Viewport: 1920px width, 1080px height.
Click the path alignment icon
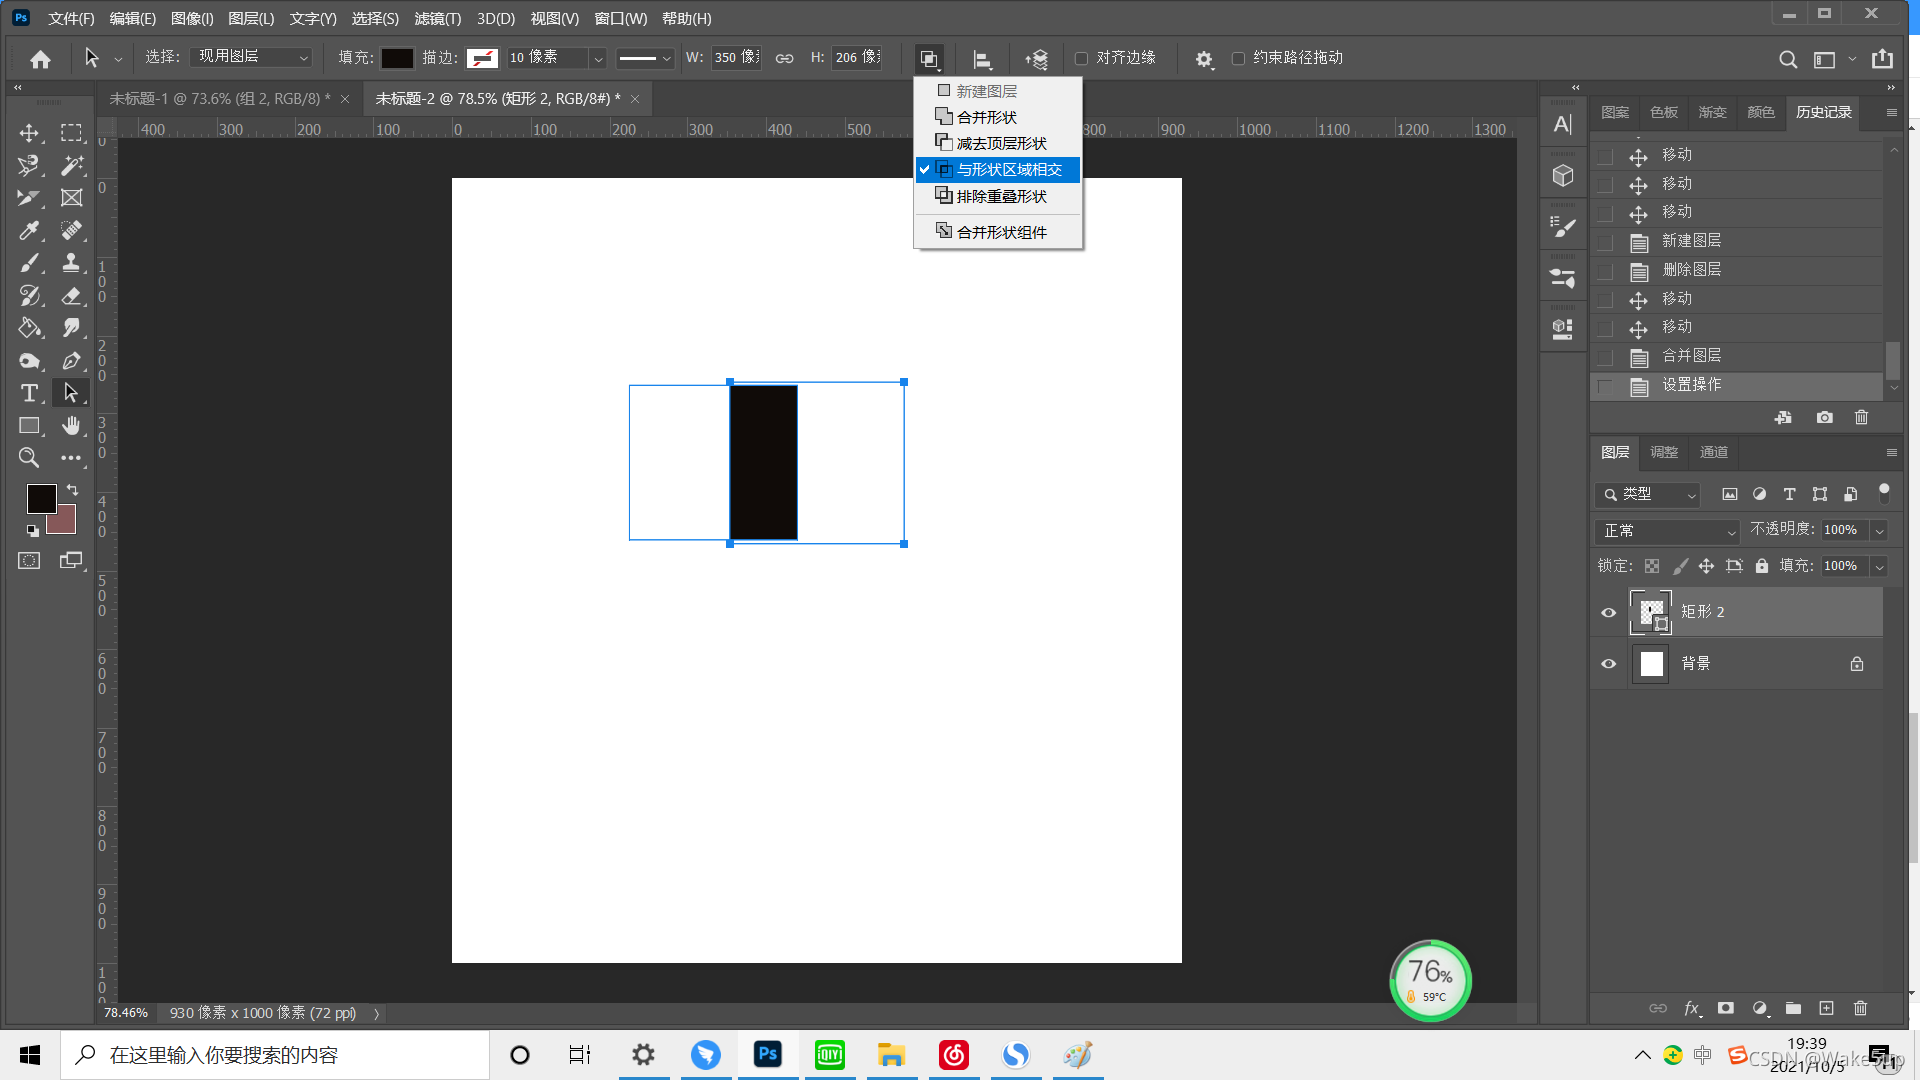tap(982, 59)
